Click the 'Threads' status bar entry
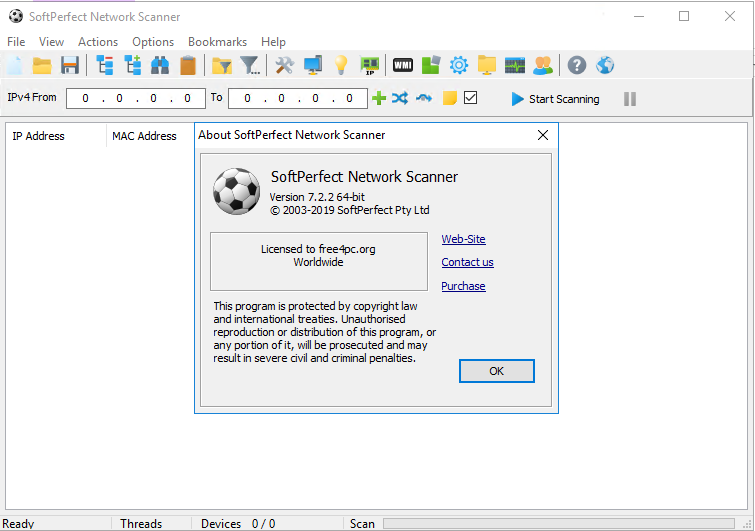The image size is (755, 531). point(141,524)
